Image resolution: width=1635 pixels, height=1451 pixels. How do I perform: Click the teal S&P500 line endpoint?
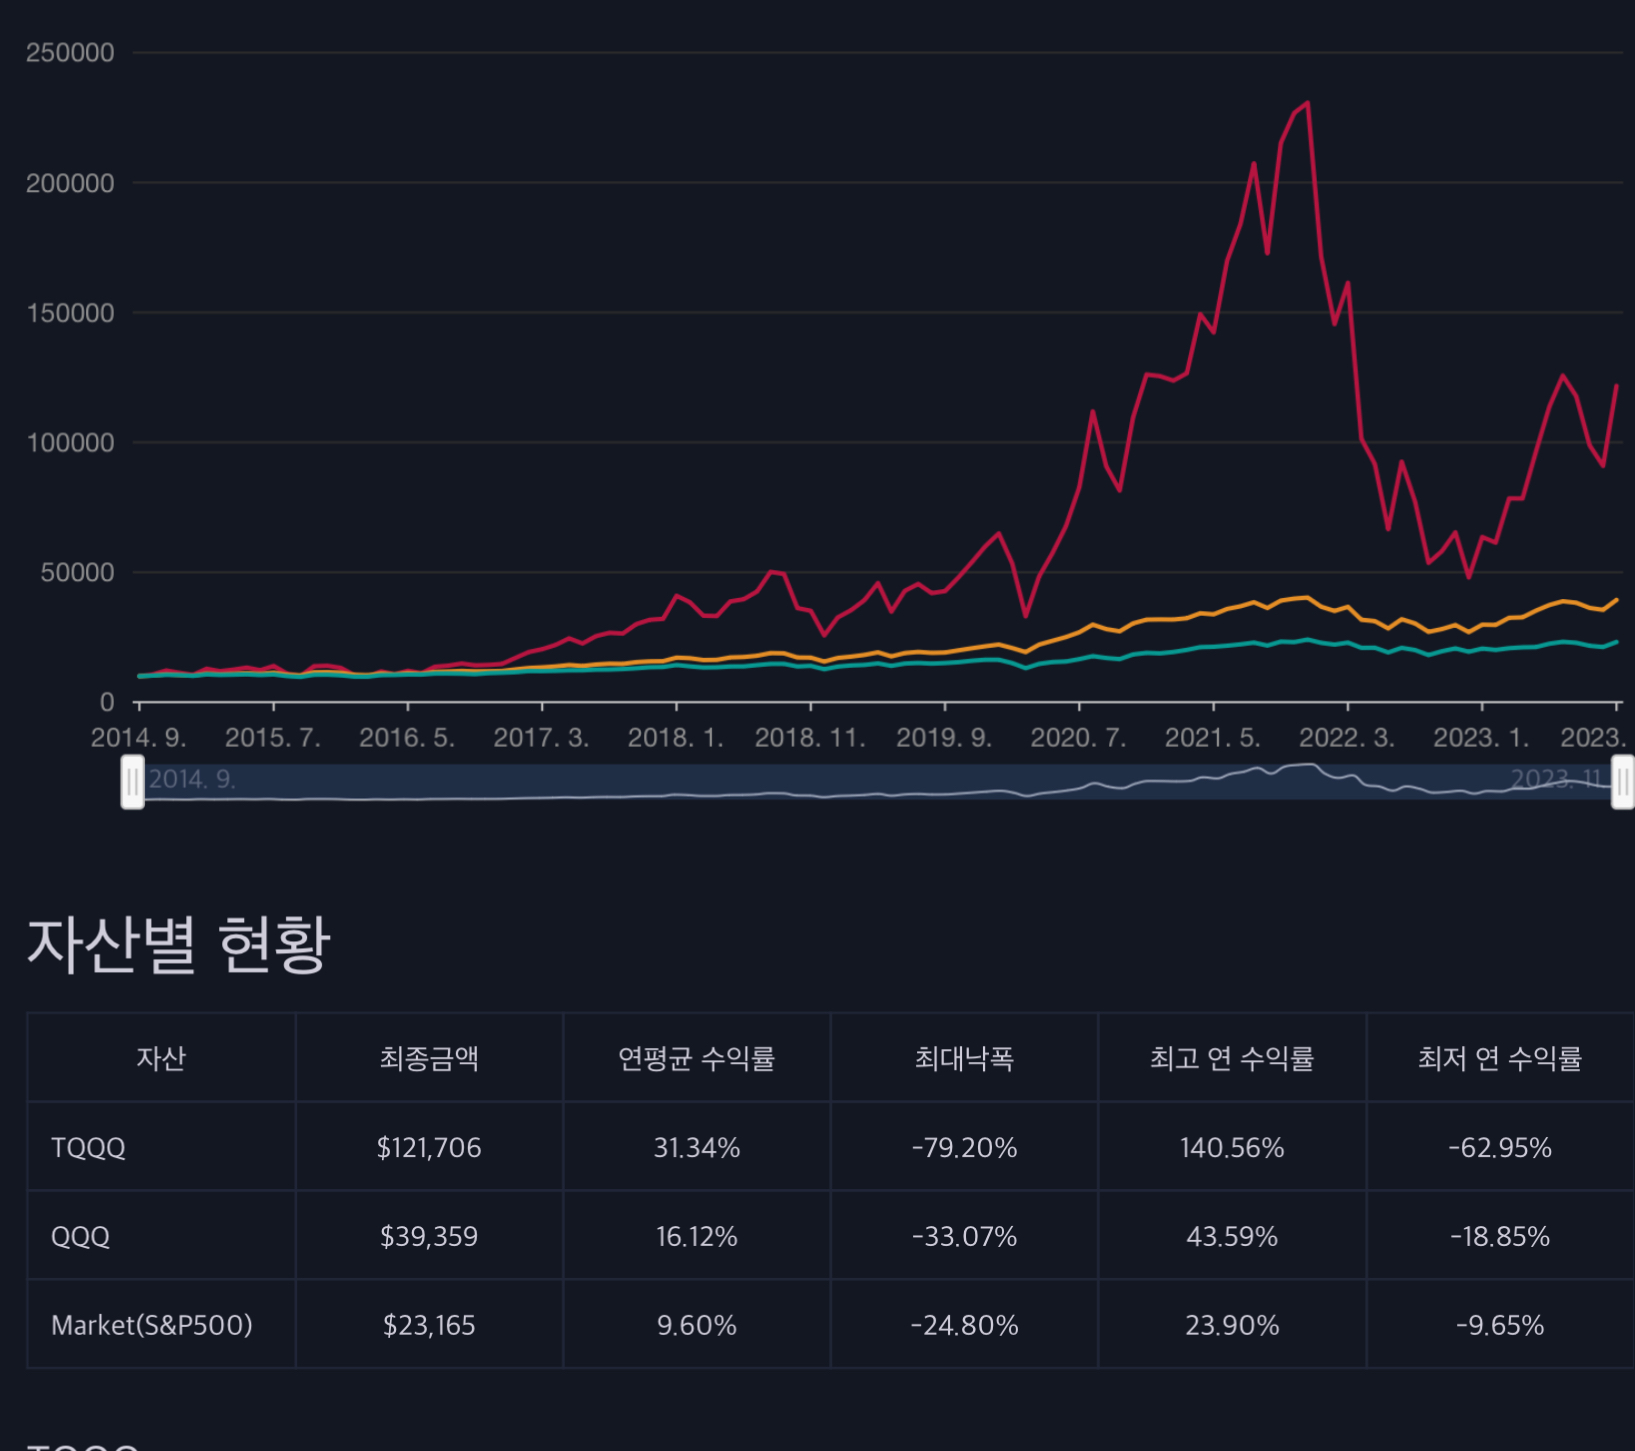(x=1616, y=642)
